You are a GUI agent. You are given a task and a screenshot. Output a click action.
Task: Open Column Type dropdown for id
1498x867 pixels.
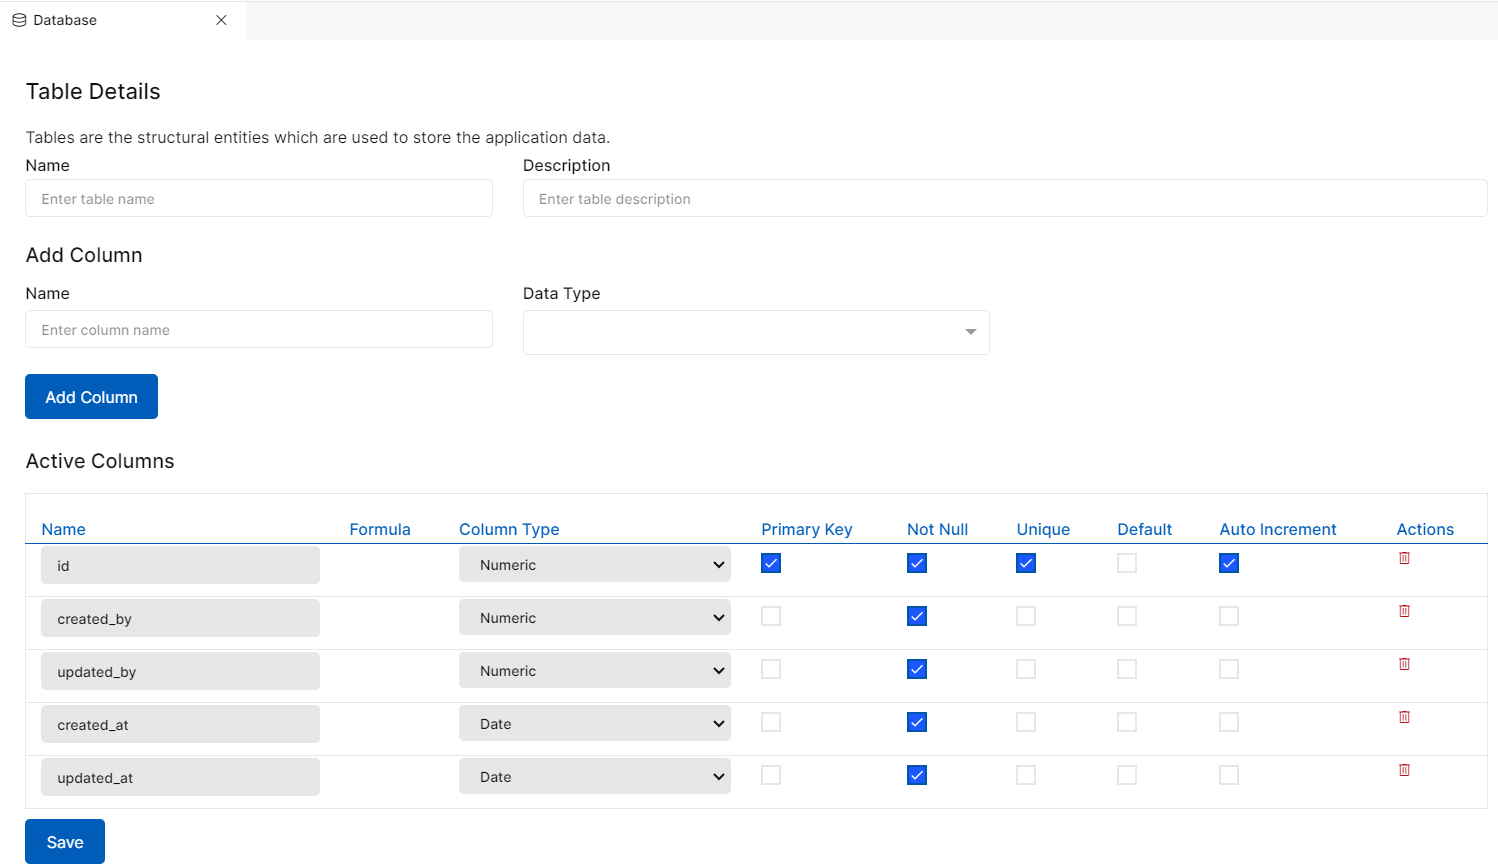click(x=595, y=564)
